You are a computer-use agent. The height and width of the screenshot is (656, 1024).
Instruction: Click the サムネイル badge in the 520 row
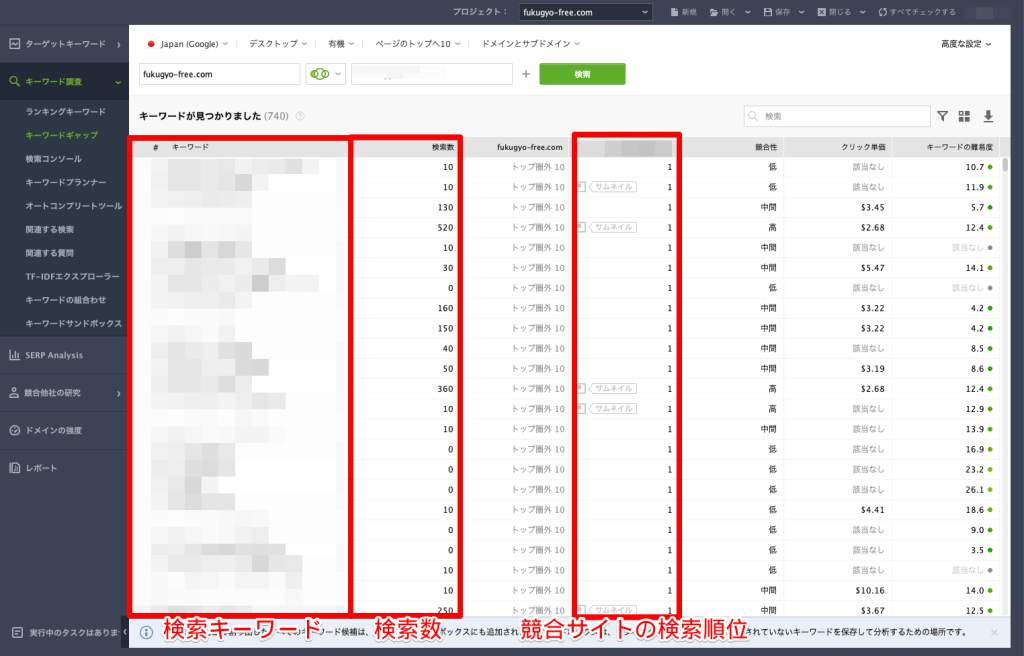pos(613,227)
